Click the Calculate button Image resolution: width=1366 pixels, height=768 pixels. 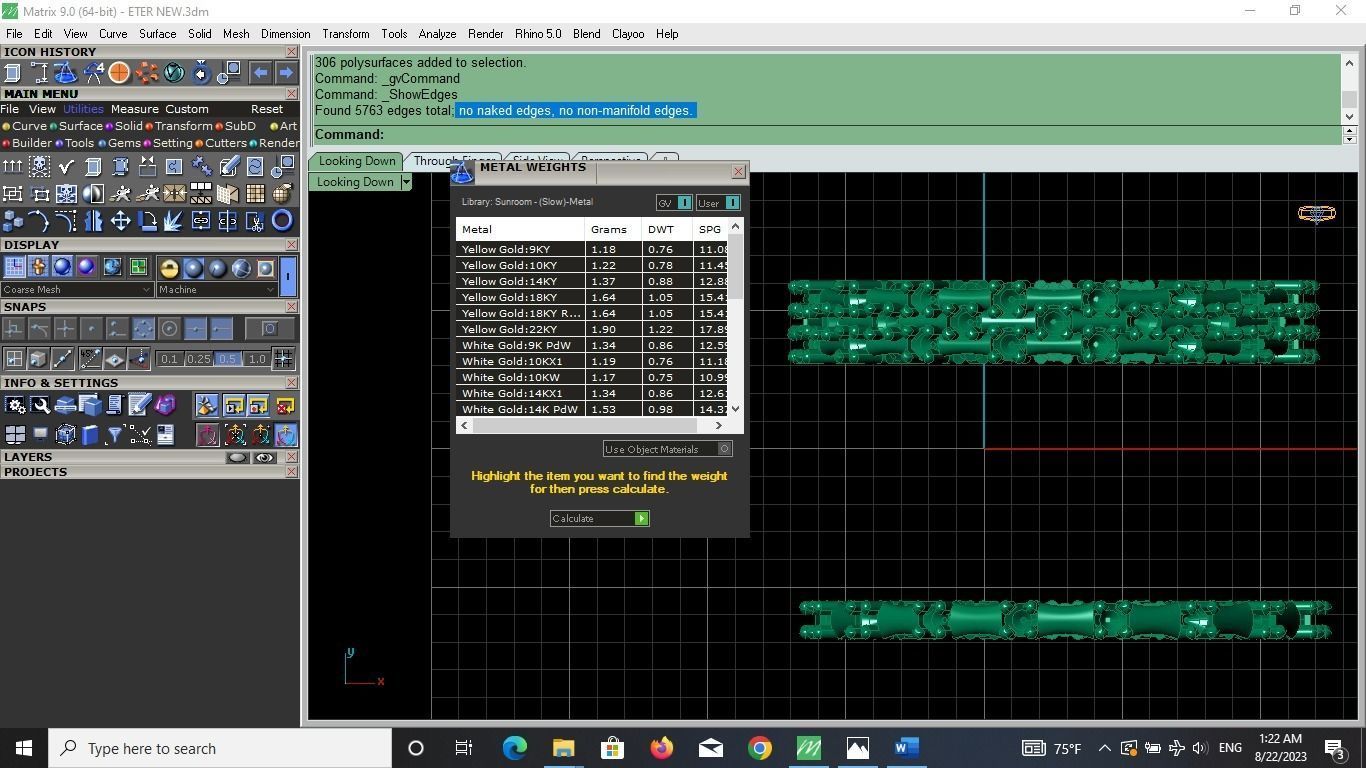click(x=600, y=518)
